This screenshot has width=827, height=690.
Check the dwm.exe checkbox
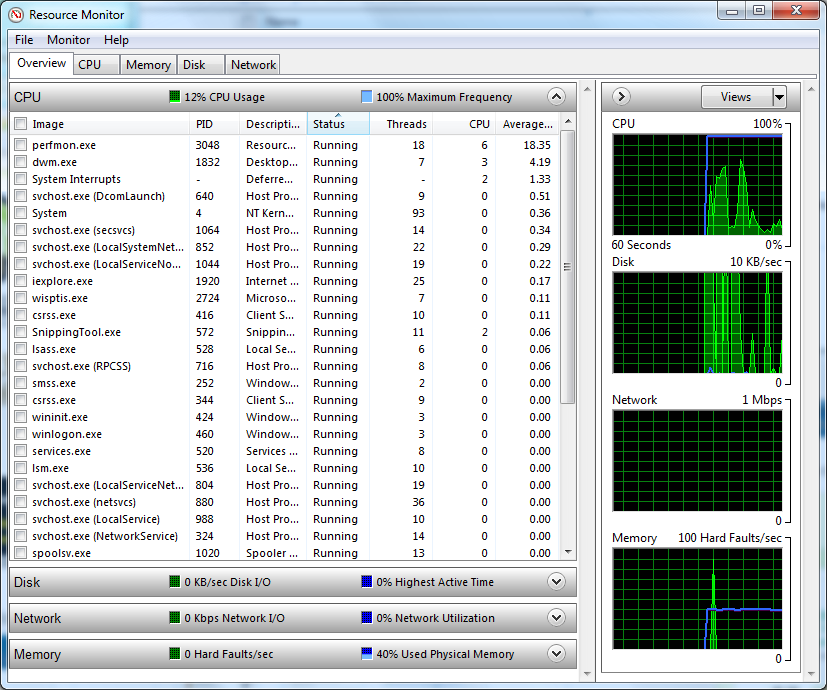click(21, 161)
